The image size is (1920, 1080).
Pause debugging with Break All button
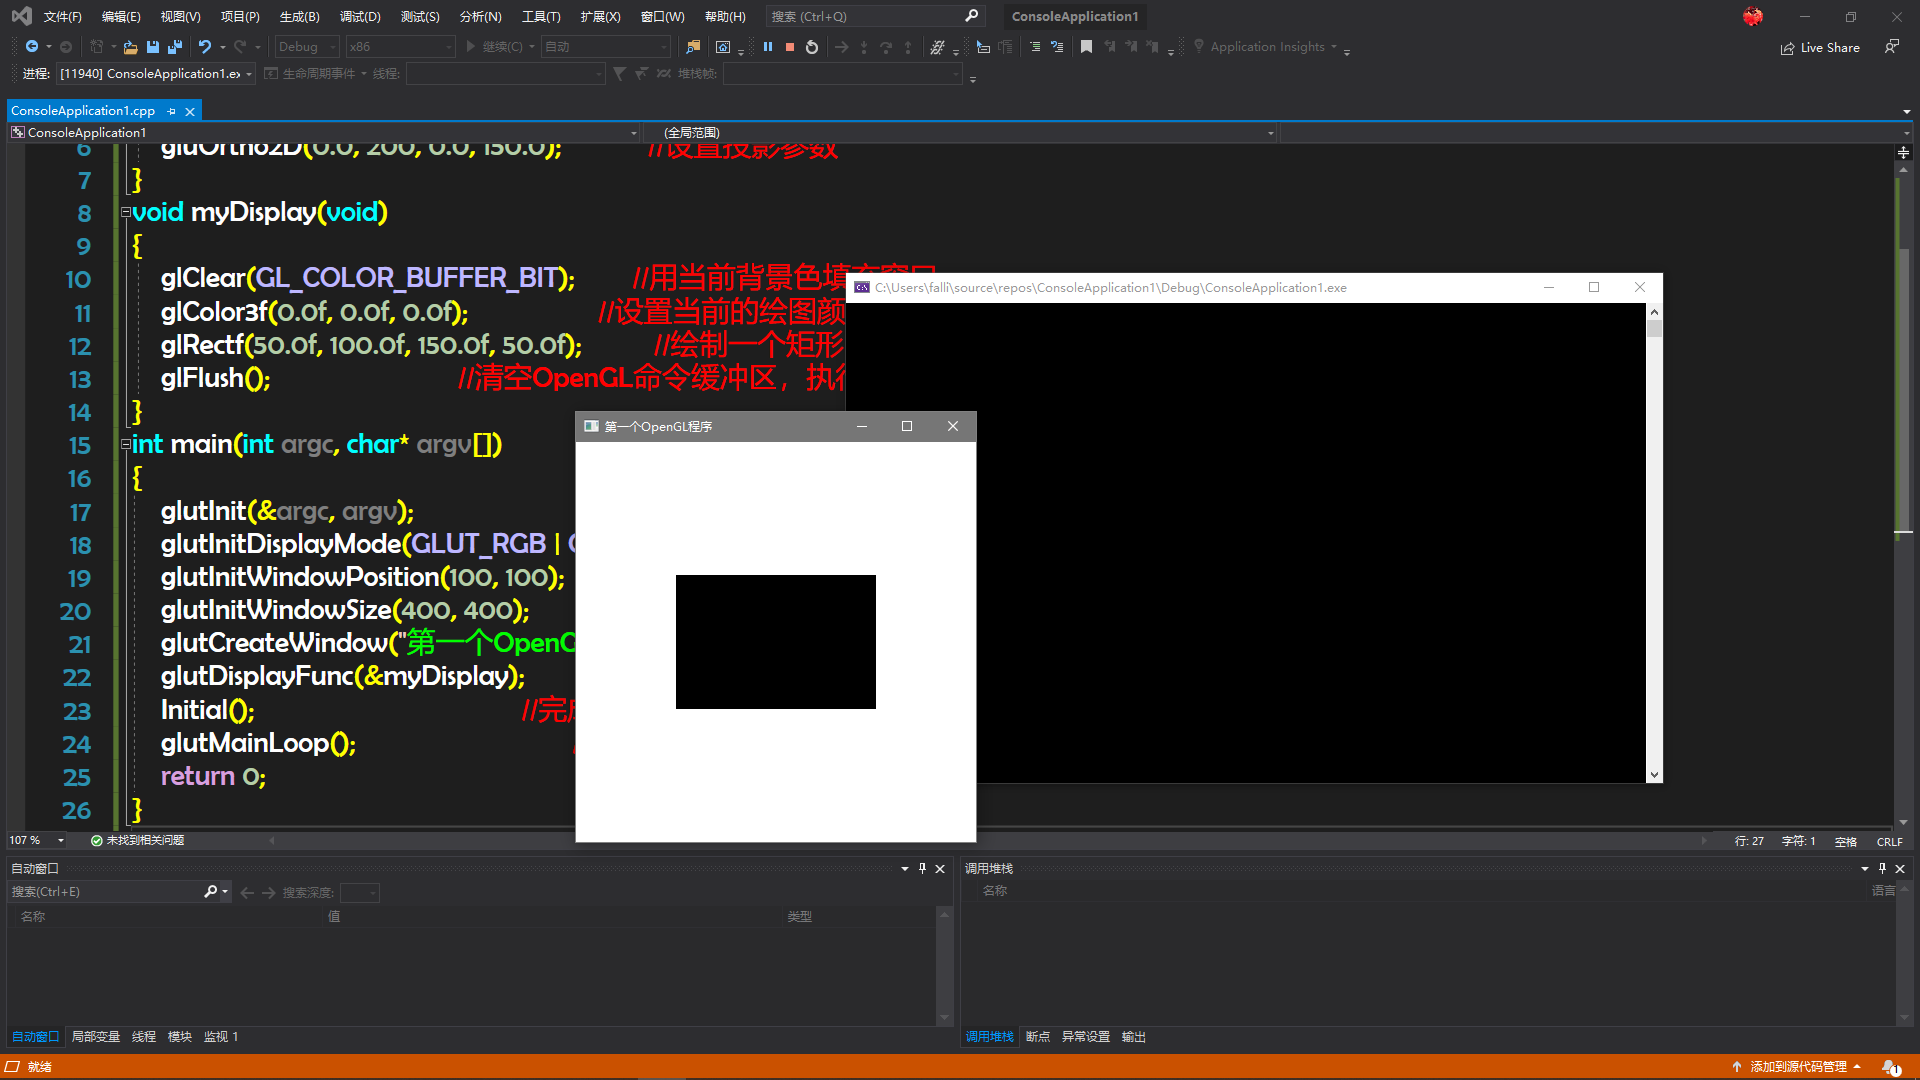click(x=768, y=47)
